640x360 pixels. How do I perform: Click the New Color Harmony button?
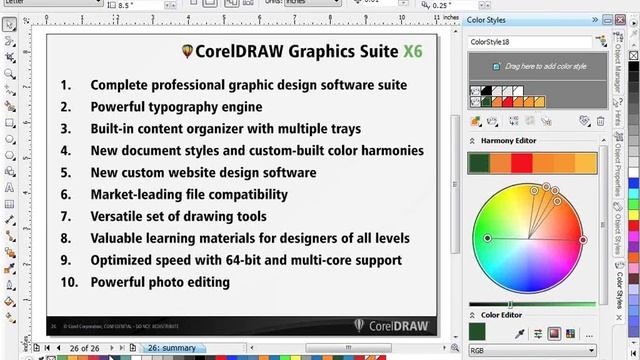click(493, 121)
